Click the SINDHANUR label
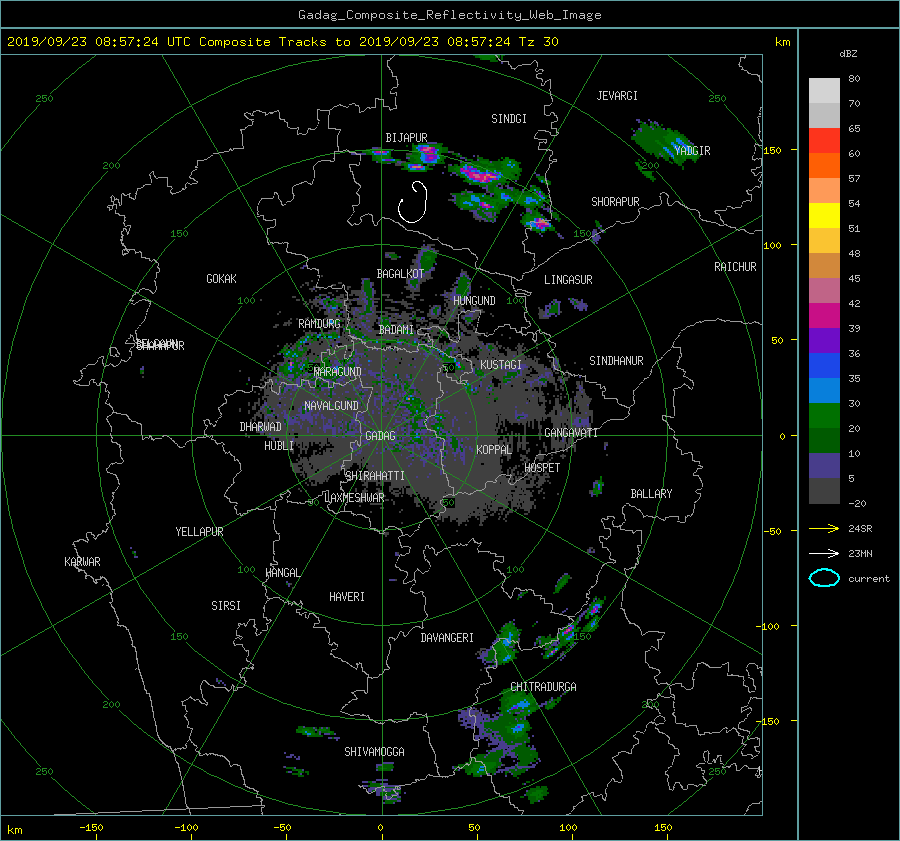The height and width of the screenshot is (841, 900). pos(616,361)
